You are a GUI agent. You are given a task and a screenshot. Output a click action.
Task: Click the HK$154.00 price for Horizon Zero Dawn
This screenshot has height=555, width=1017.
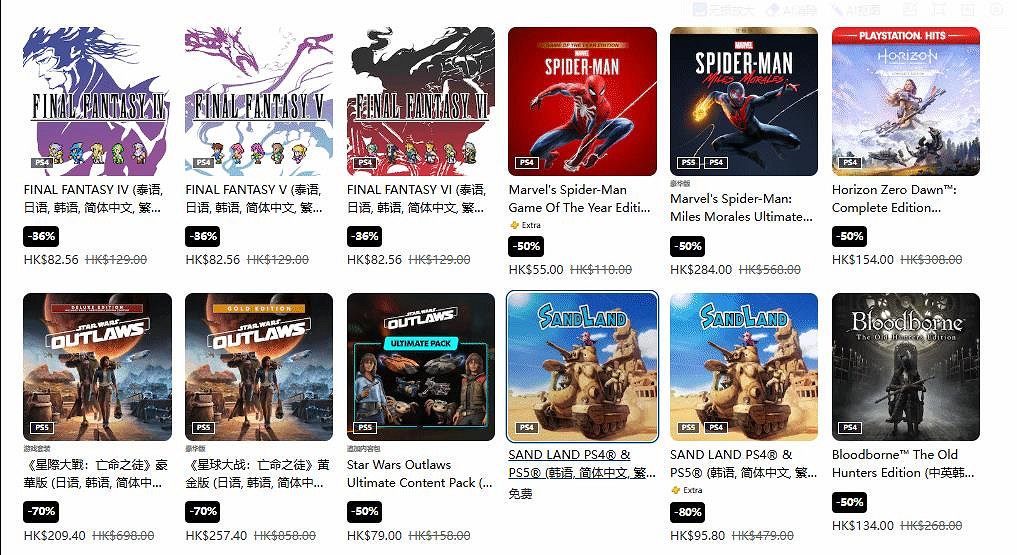(x=863, y=259)
